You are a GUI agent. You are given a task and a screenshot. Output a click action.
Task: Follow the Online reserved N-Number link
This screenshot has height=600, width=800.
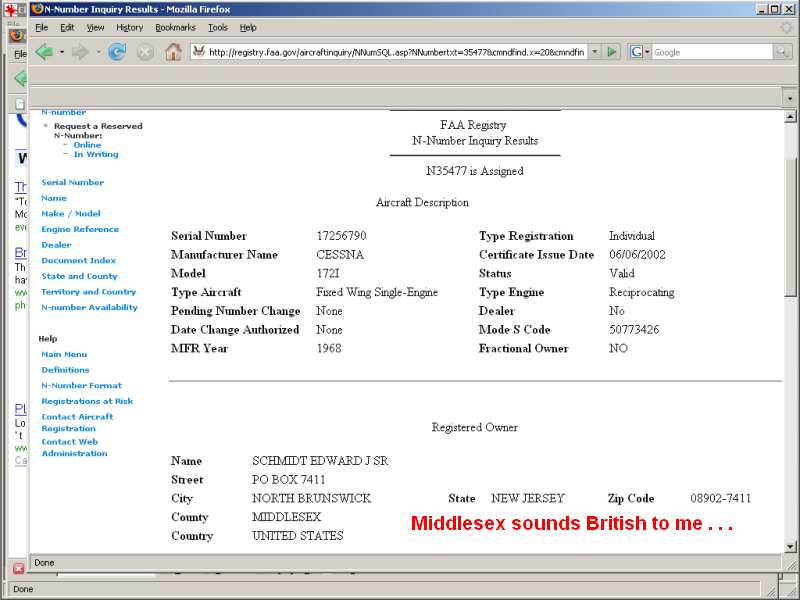click(87, 145)
